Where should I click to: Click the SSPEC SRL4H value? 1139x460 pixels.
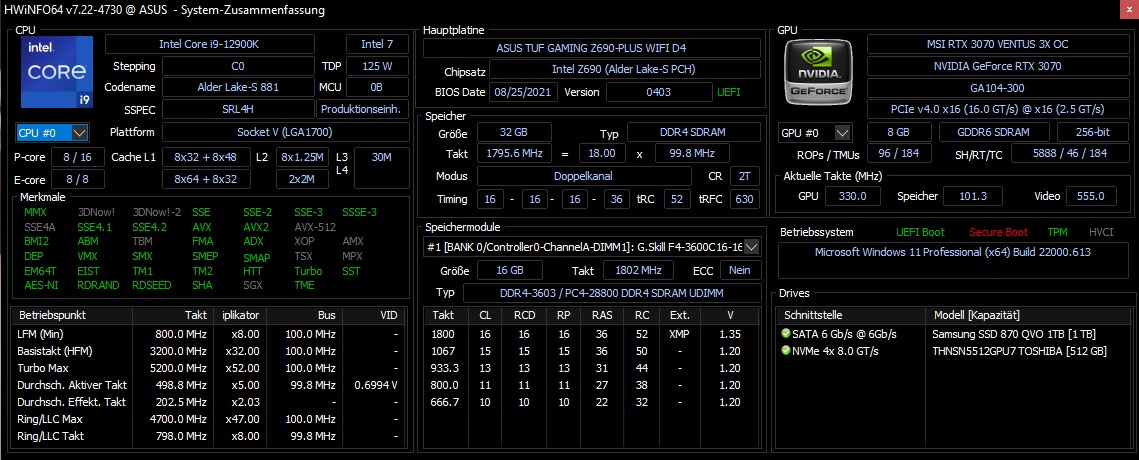[x=238, y=110]
